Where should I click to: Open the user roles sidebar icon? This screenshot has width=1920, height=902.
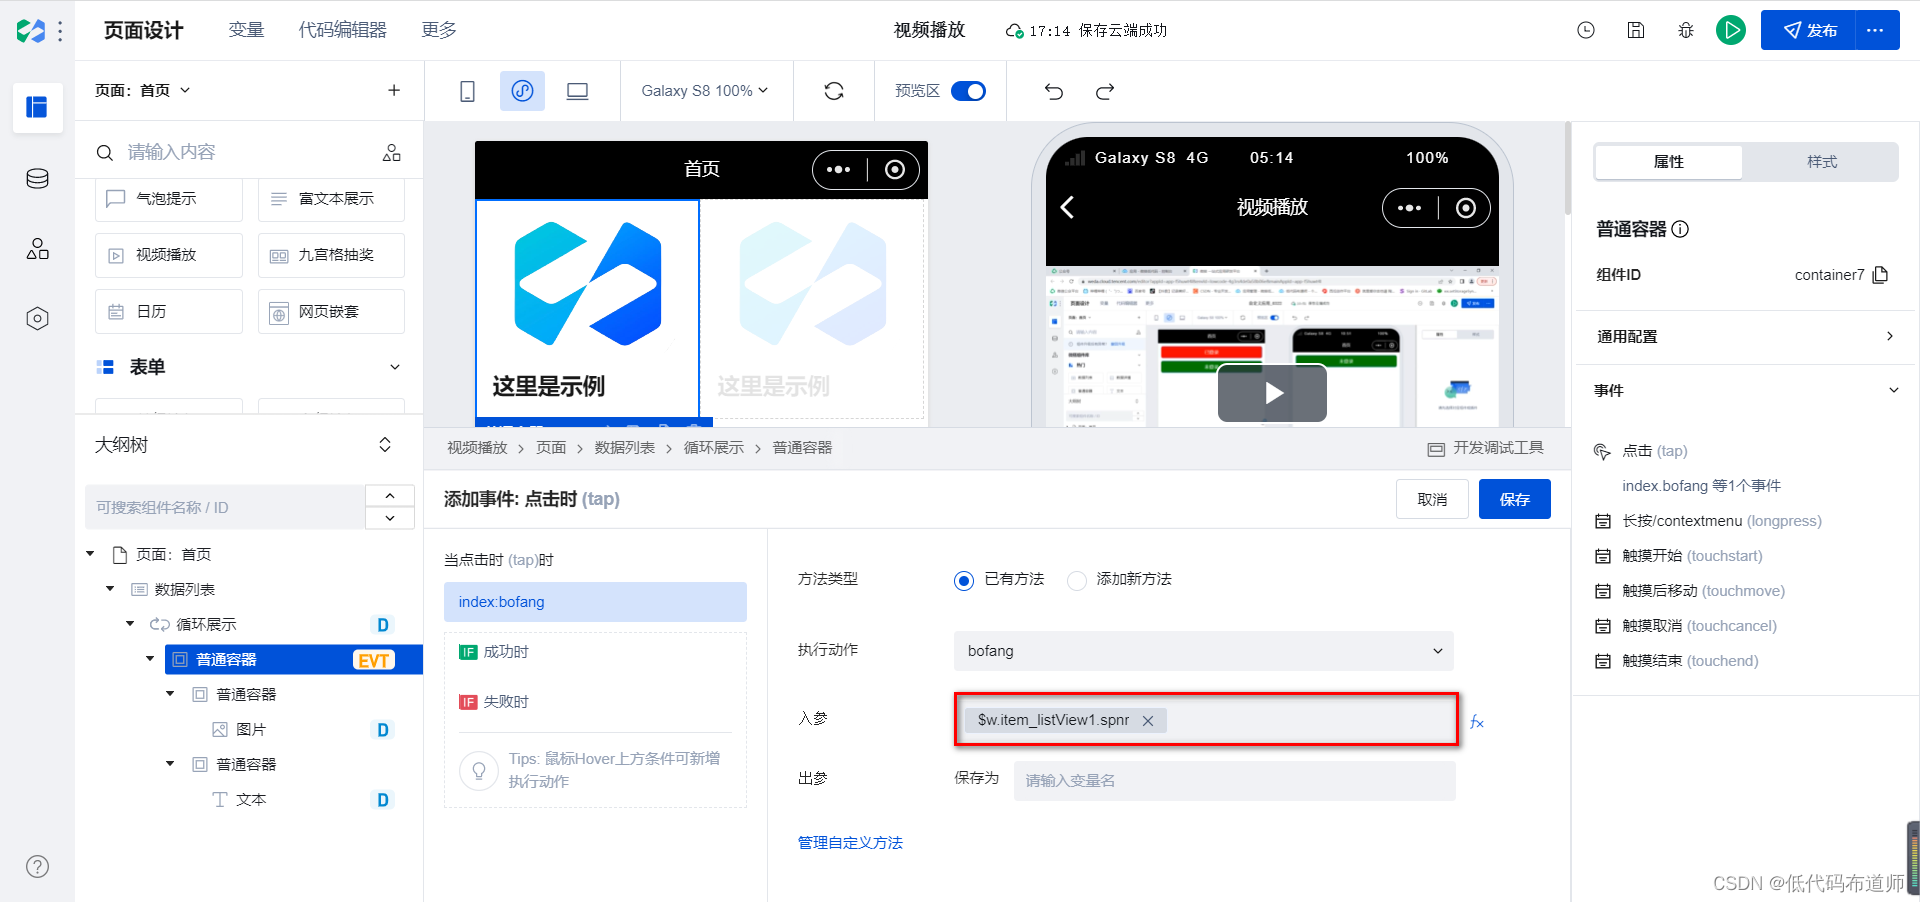pos(37,249)
